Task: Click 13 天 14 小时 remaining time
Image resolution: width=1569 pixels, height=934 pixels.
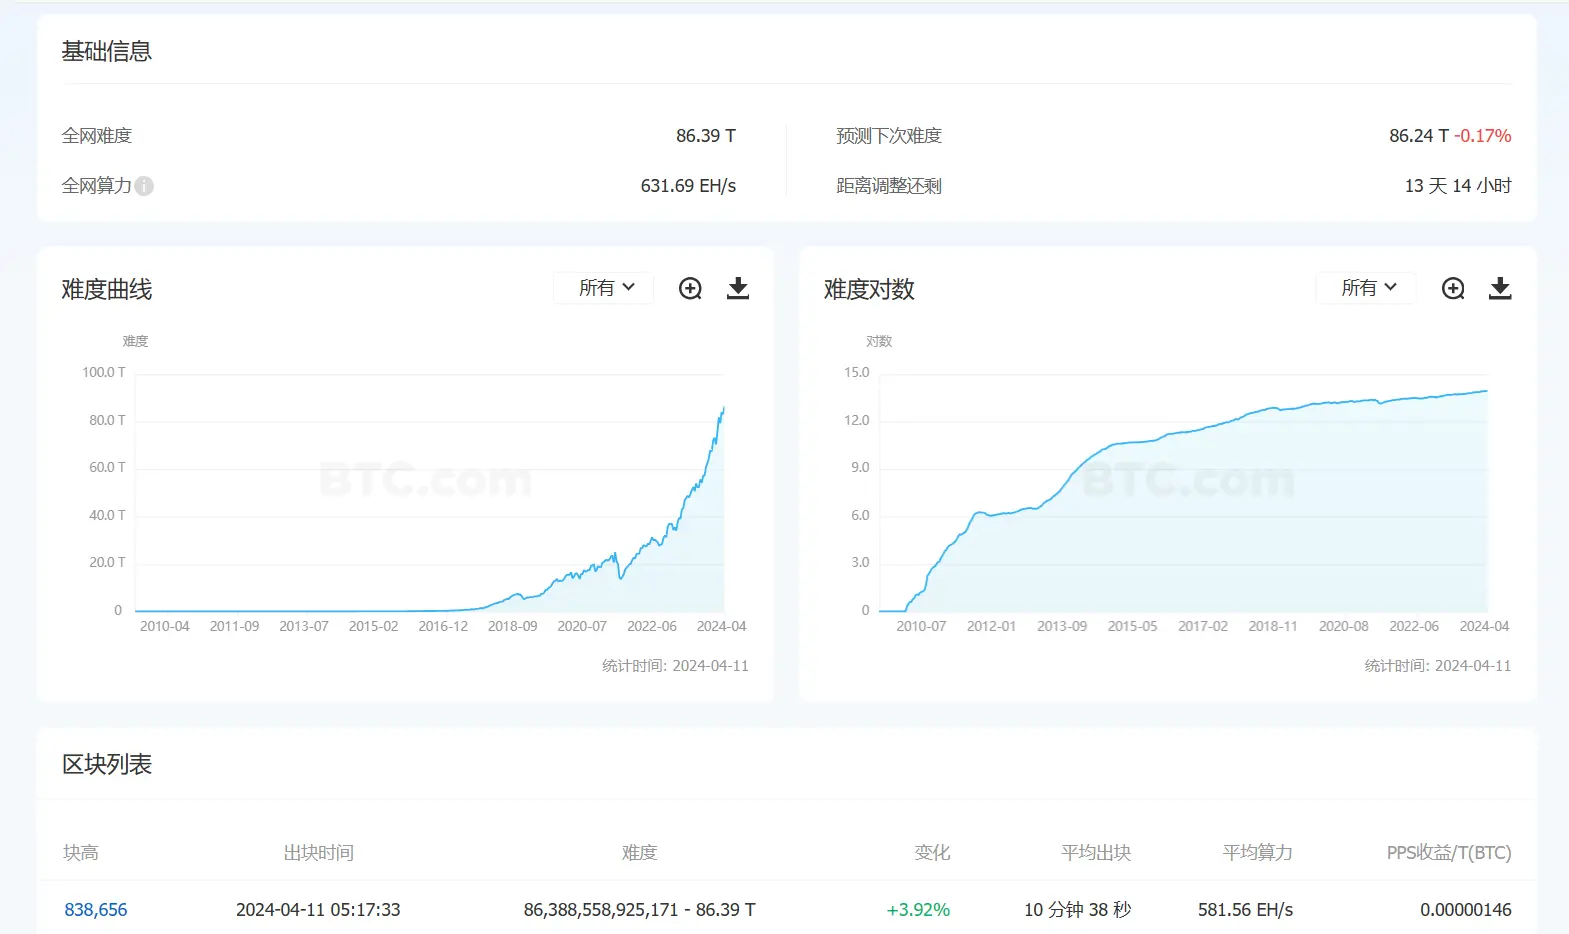Action: [x=1458, y=186]
